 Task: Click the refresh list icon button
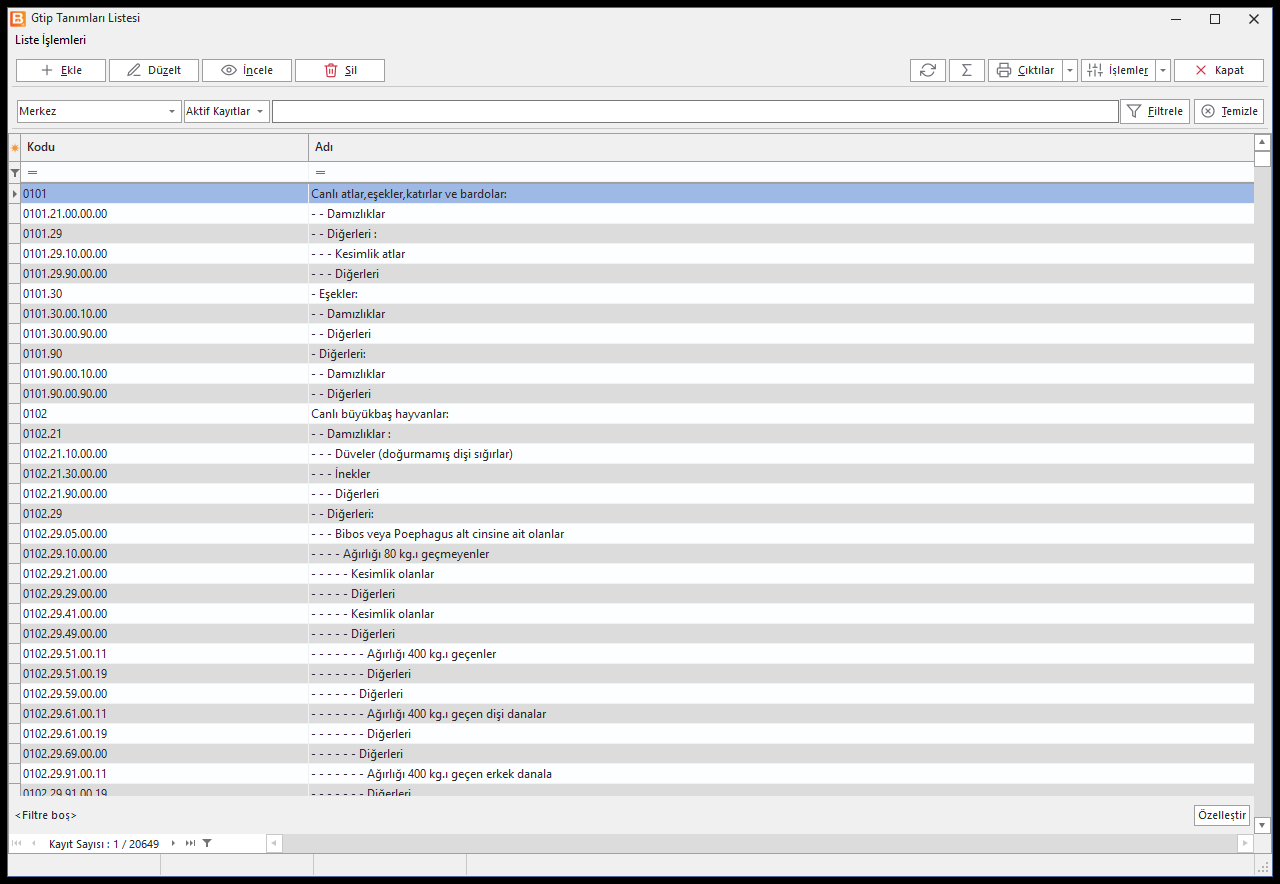[x=928, y=70]
